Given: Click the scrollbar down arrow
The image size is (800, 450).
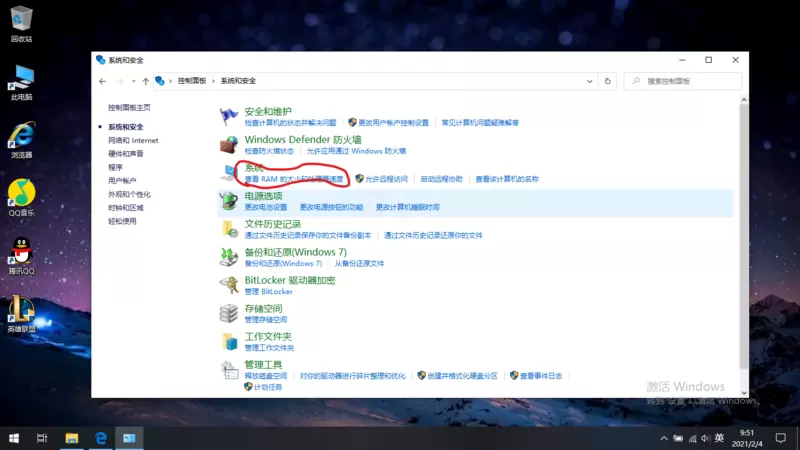Looking at the screenshot, I should pyautogui.click(x=744, y=393).
